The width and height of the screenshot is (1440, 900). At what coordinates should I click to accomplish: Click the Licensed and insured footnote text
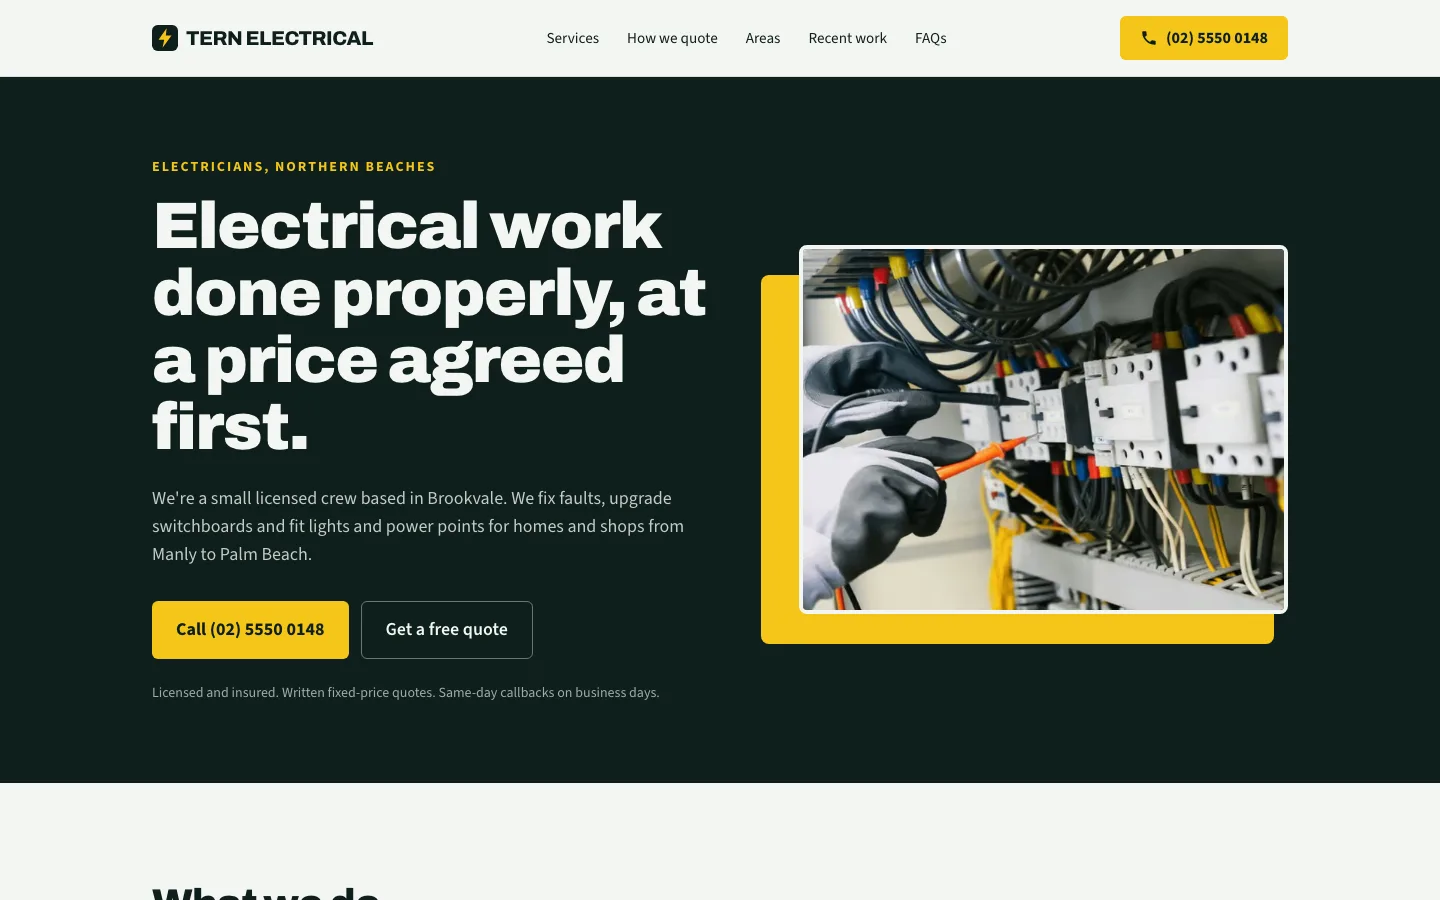(x=406, y=692)
